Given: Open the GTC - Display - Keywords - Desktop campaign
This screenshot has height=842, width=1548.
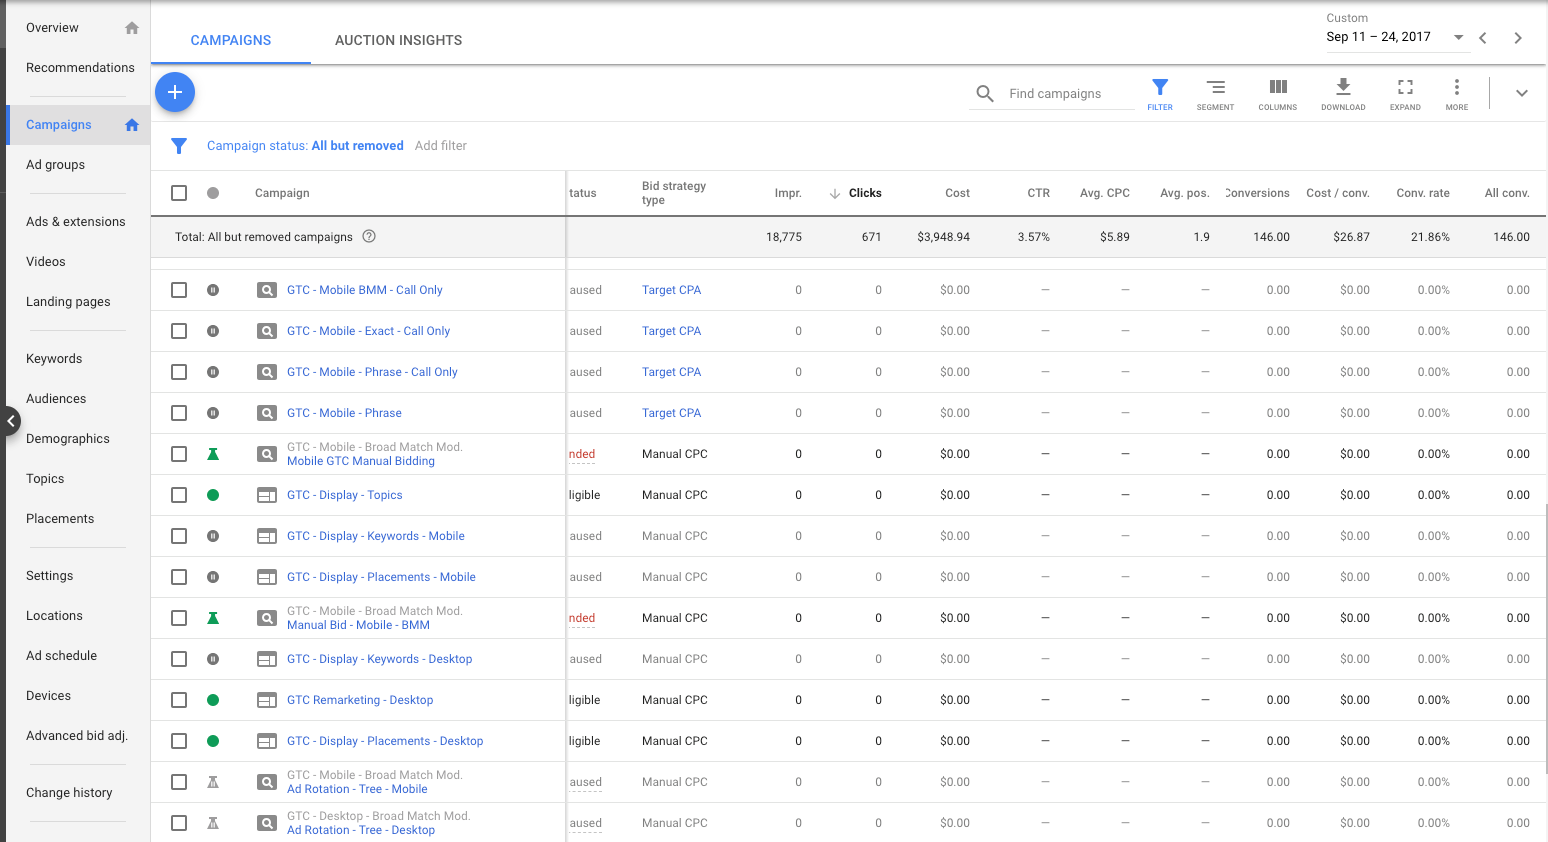Looking at the screenshot, I should pyautogui.click(x=379, y=659).
